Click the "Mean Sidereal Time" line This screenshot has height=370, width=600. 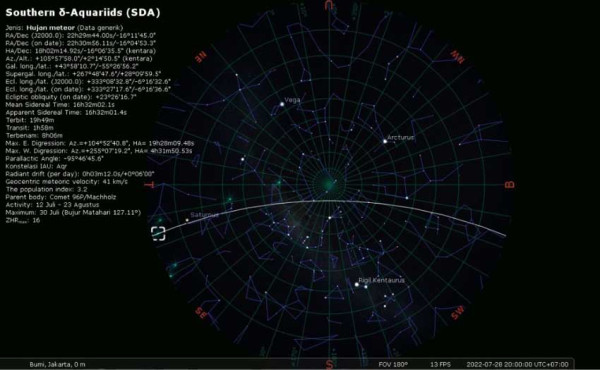tap(60, 104)
